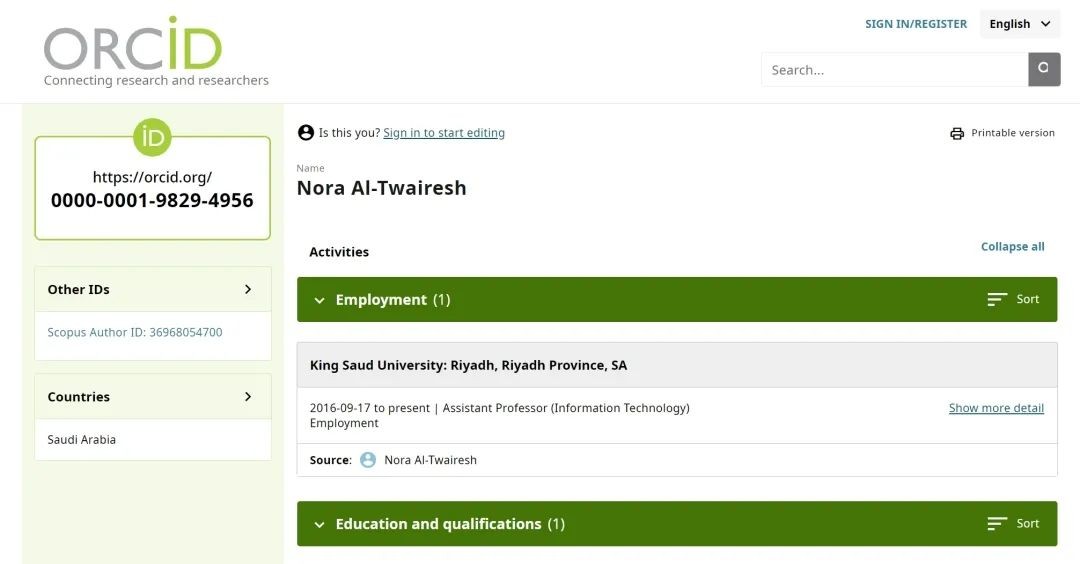
Task: Open the English language dropdown
Action: pyautogui.click(x=1019, y=24)
